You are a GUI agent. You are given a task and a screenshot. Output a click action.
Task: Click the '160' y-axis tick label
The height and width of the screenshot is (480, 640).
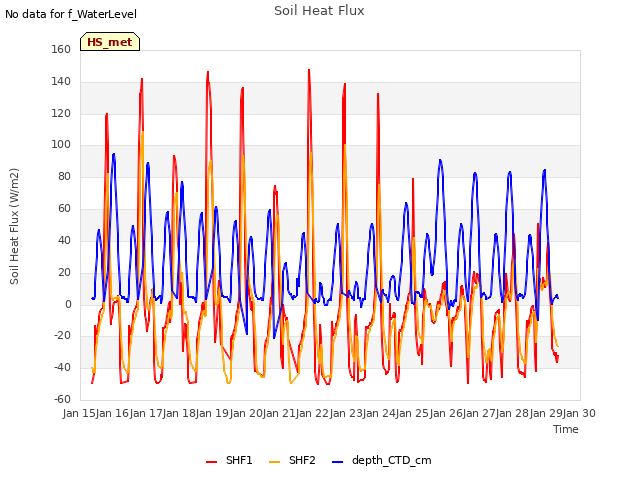(61, 49)
